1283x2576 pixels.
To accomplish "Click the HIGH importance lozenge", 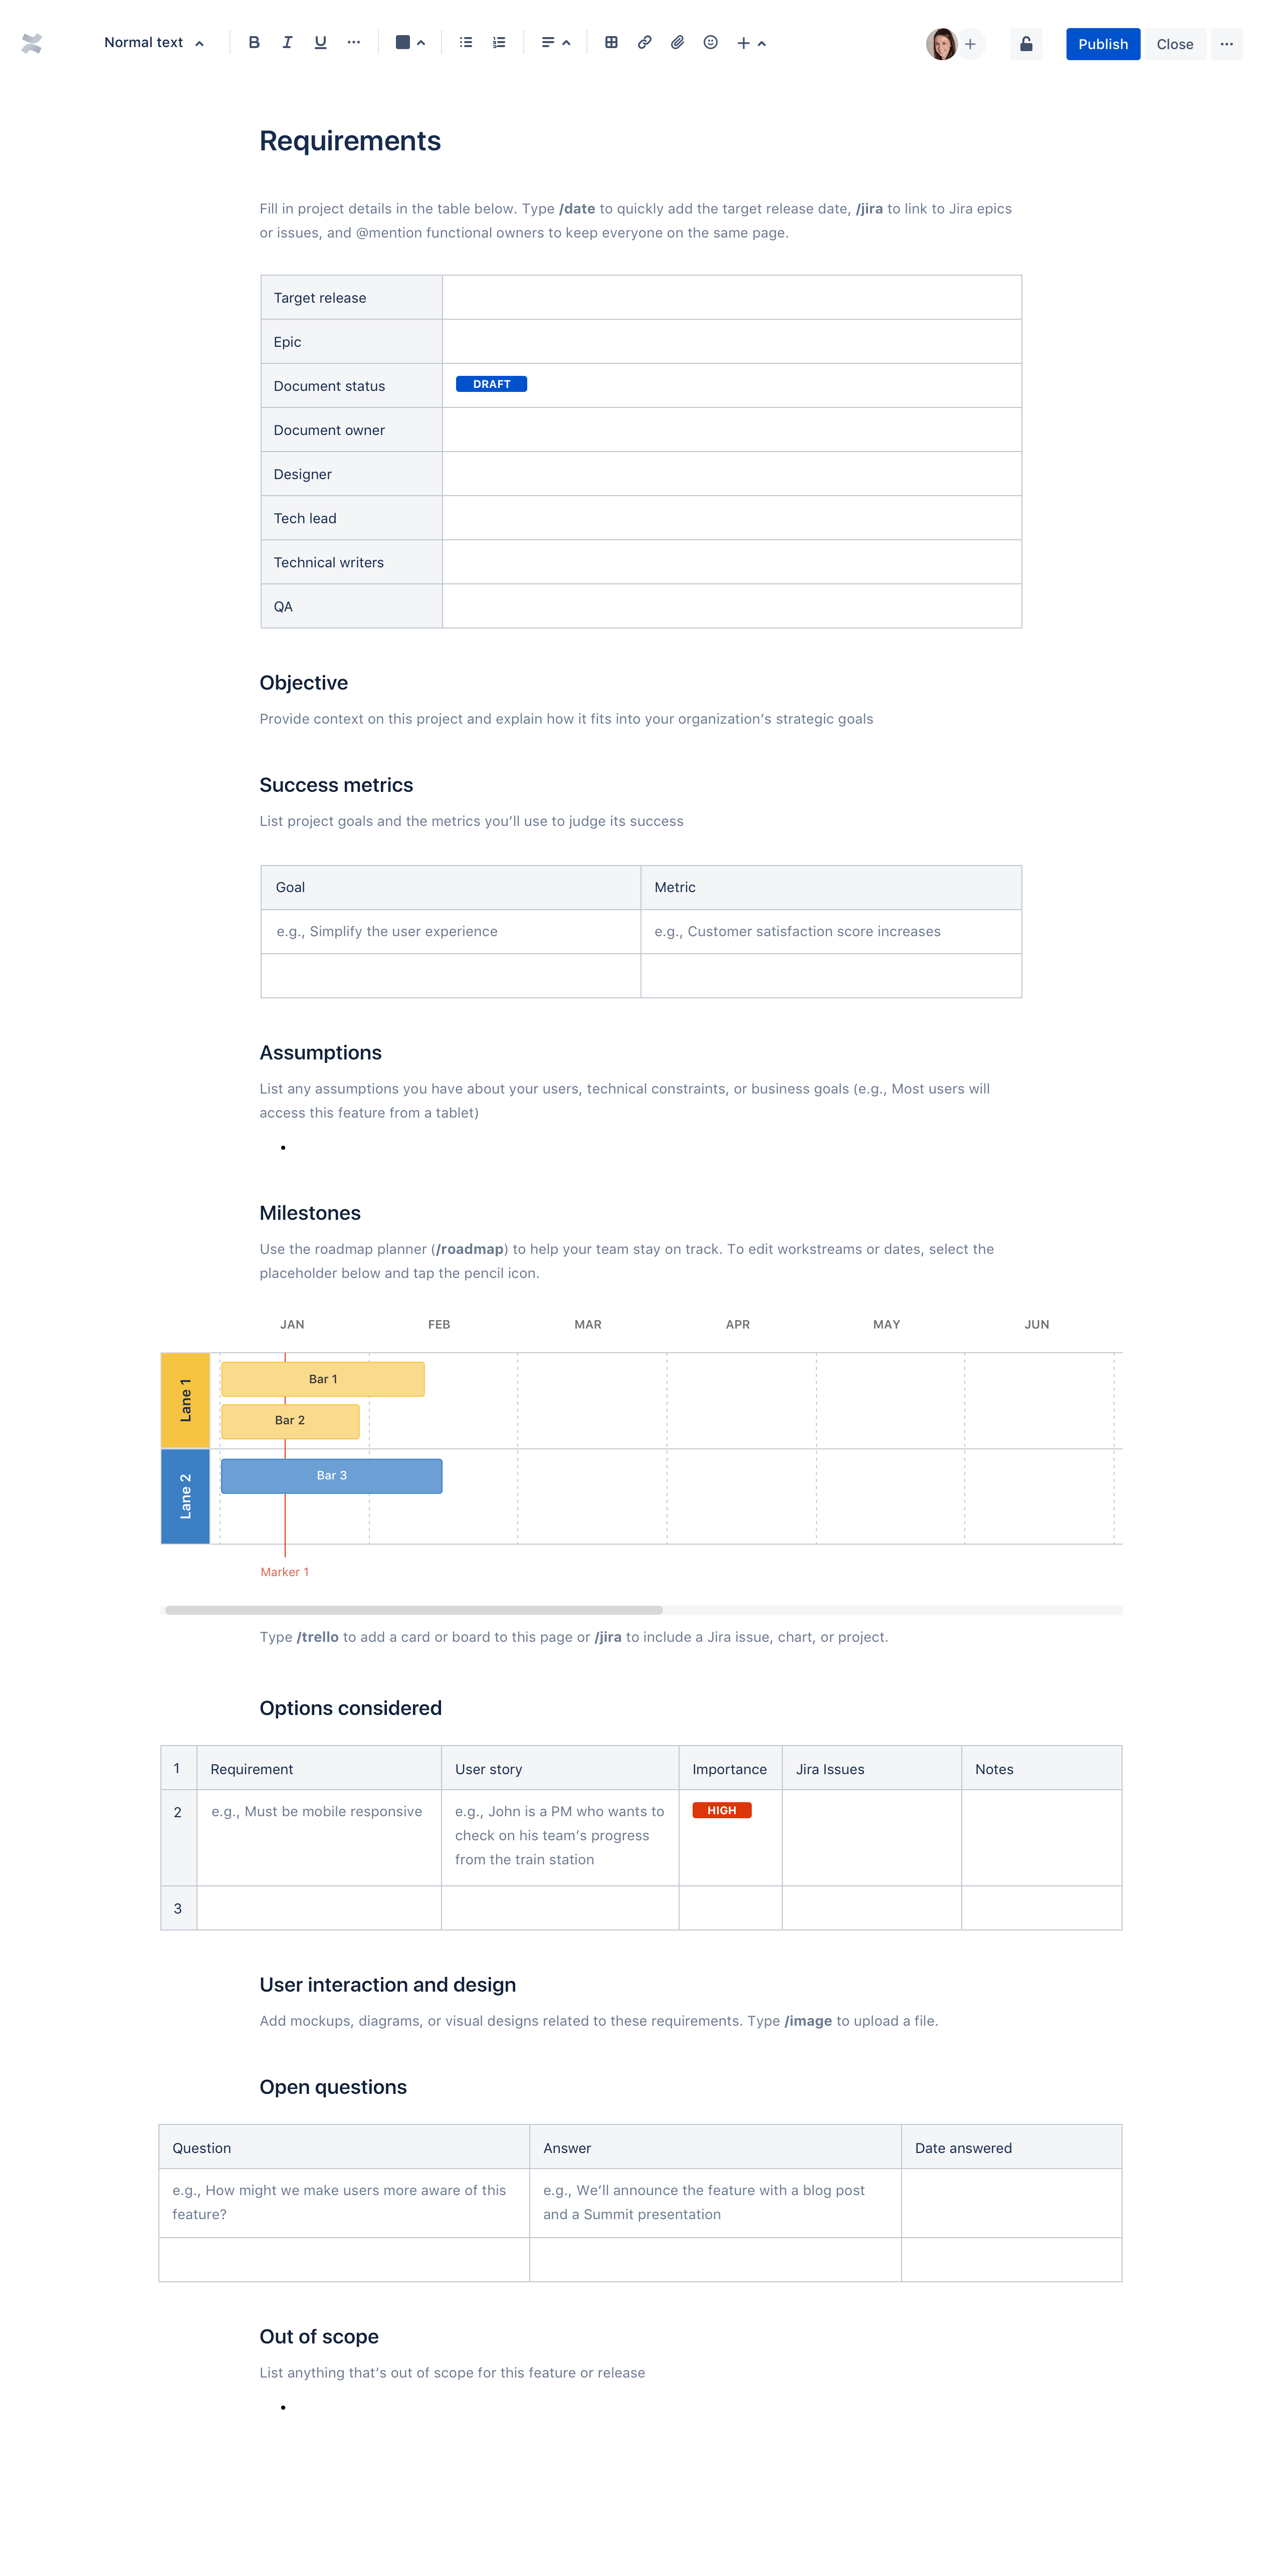I will tap(721, 1810).
